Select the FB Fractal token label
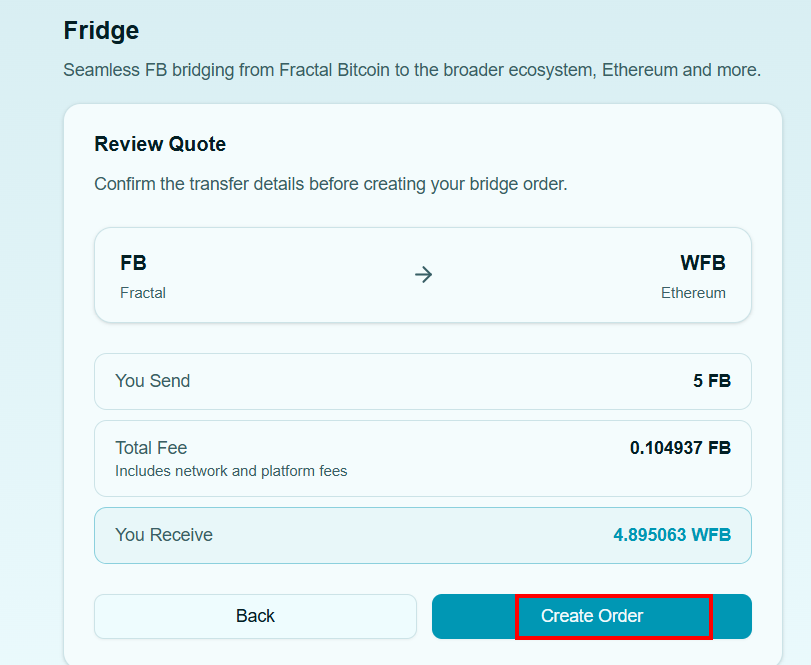 (x=133, y=263)
